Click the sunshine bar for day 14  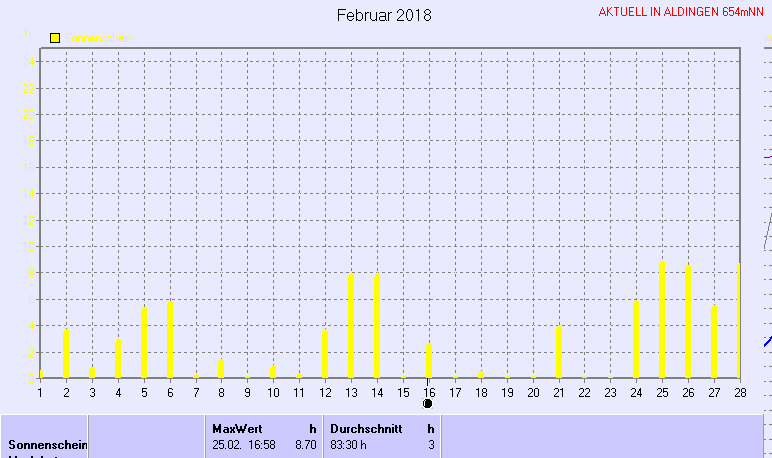coord(376,326)
